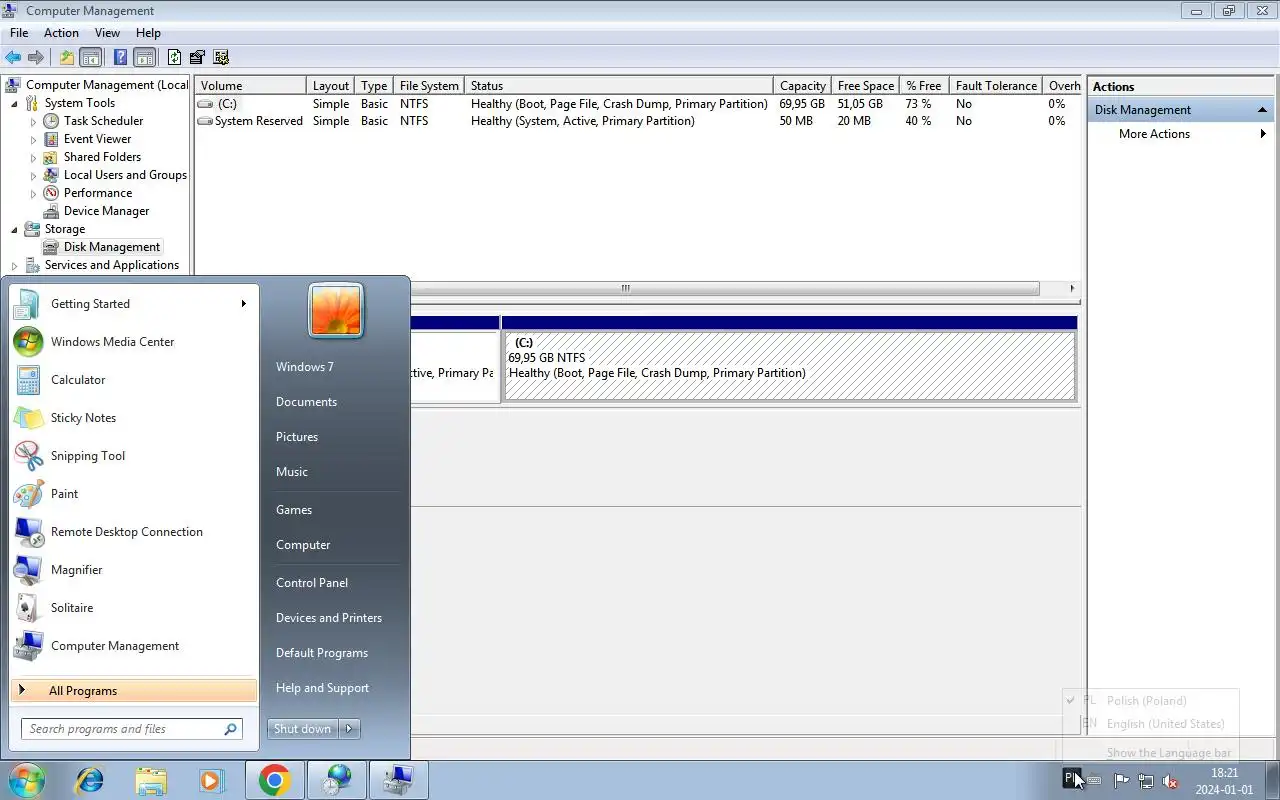Open All Programs in the Start menu

point(134,691)
